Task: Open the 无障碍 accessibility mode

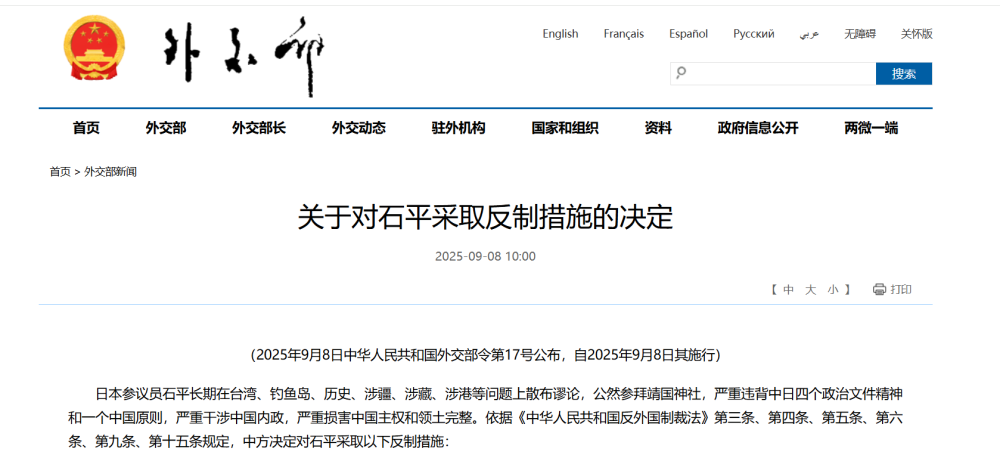Action: coord(859,34)
